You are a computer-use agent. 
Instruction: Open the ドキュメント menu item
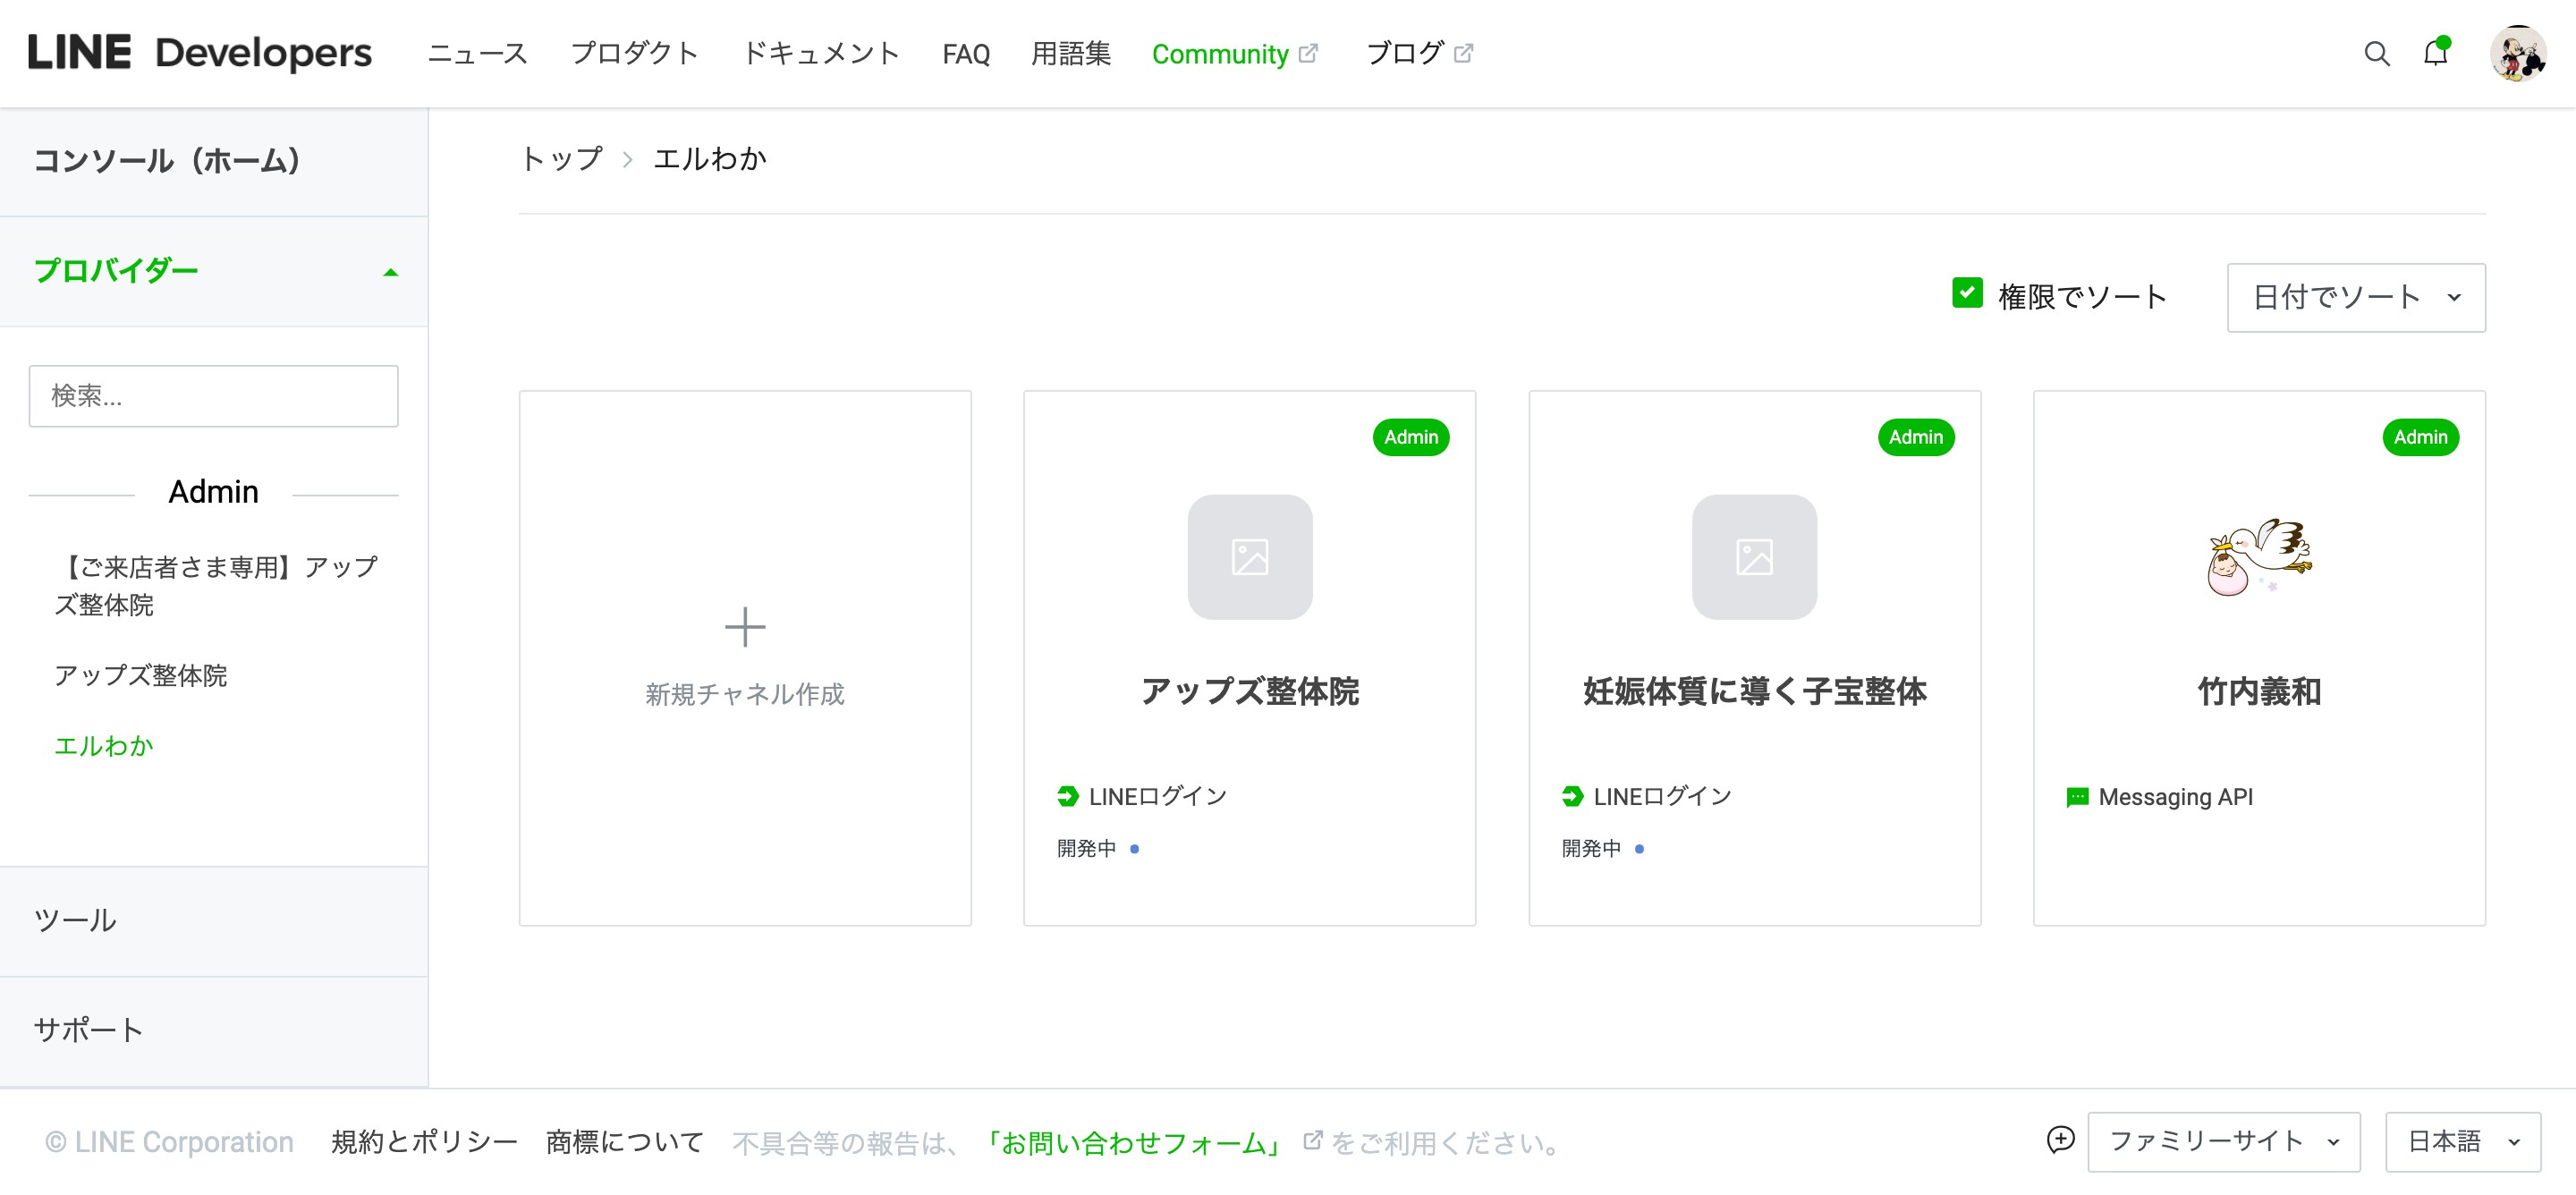(820, 54)
